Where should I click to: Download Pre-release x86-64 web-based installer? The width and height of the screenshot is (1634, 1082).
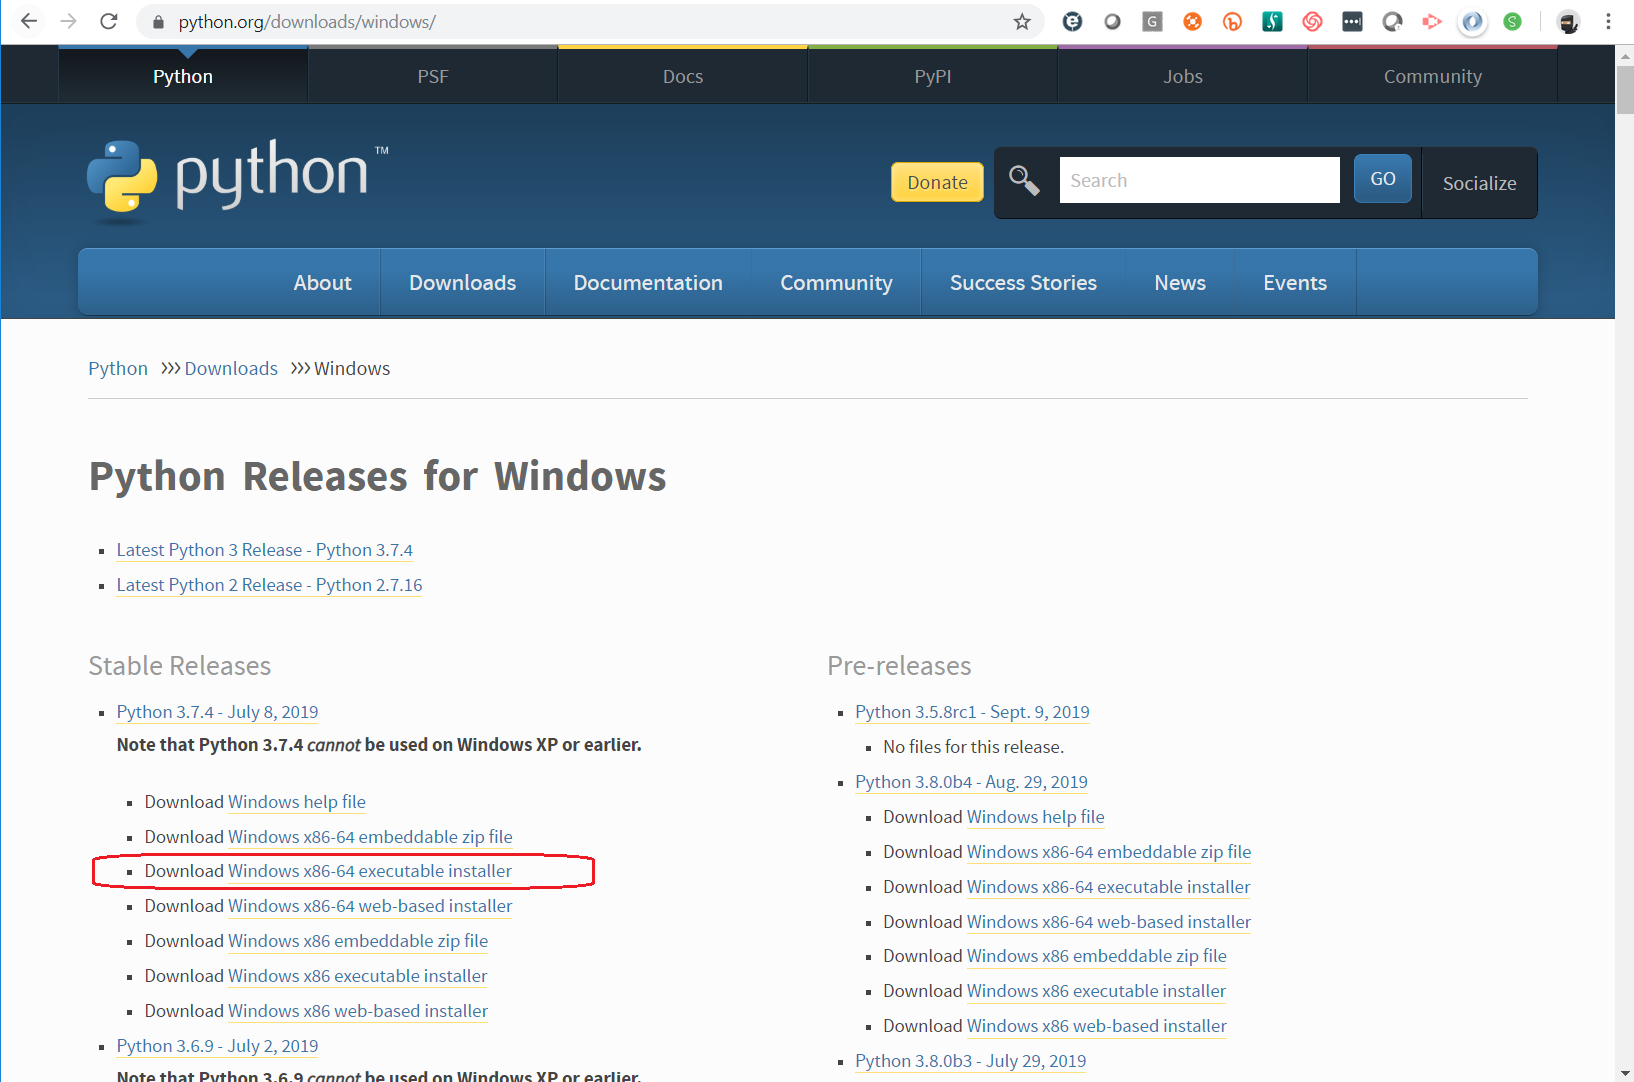tap(1109, 922)
